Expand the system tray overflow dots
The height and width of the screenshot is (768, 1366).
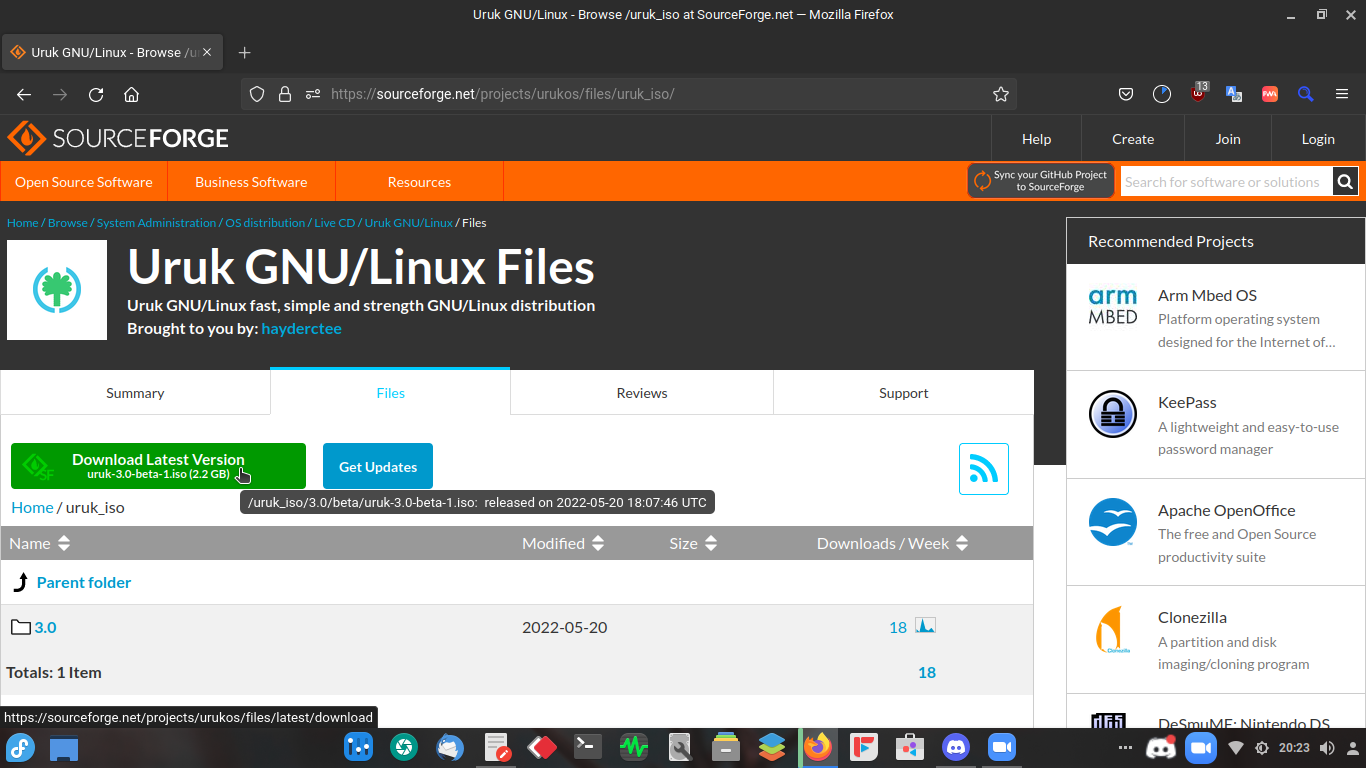(x=1125, y=748)
